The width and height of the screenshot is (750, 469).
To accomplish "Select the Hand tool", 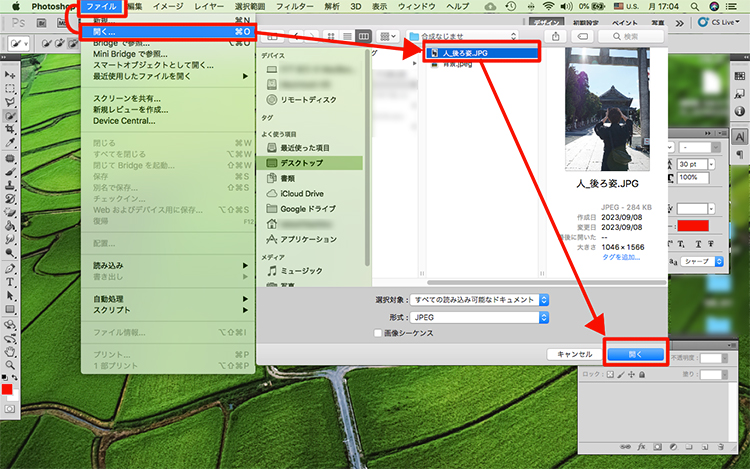I will point(10,352).
